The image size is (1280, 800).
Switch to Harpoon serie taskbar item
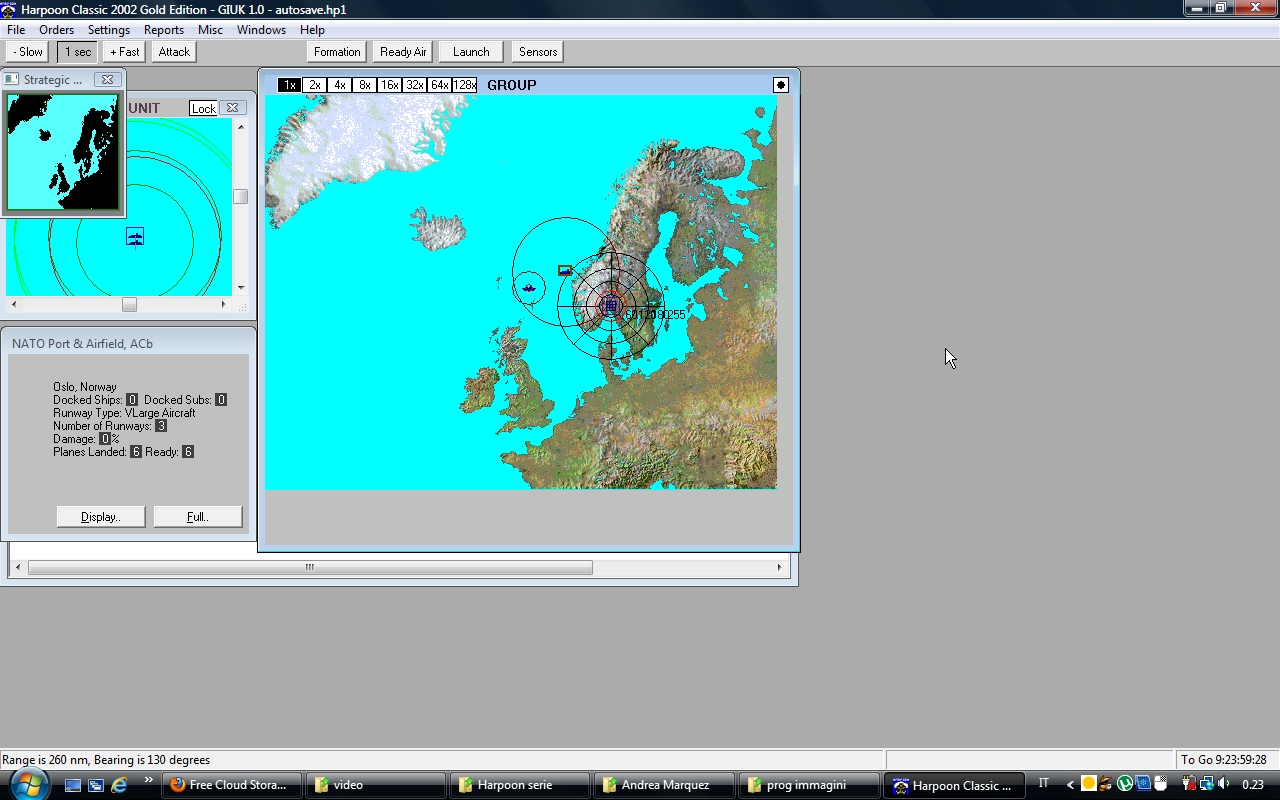[519, 785]
